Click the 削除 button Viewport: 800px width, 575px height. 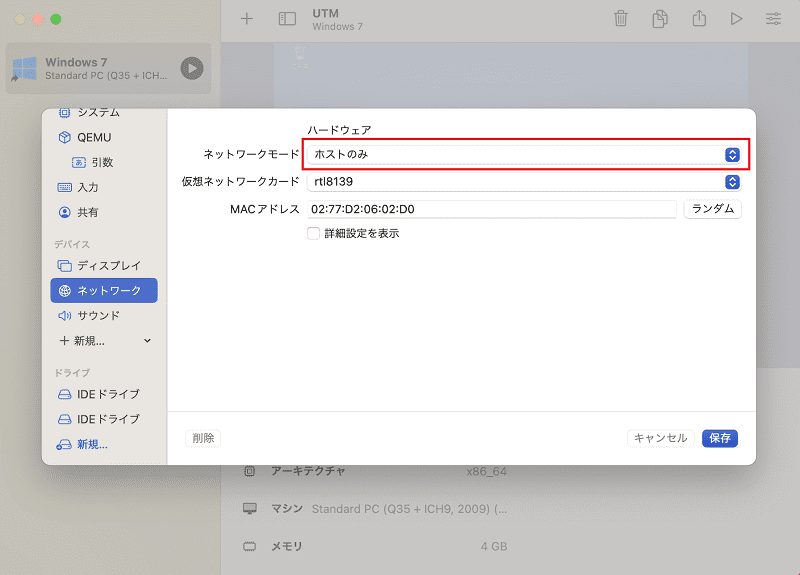click(x=203, y=438)
